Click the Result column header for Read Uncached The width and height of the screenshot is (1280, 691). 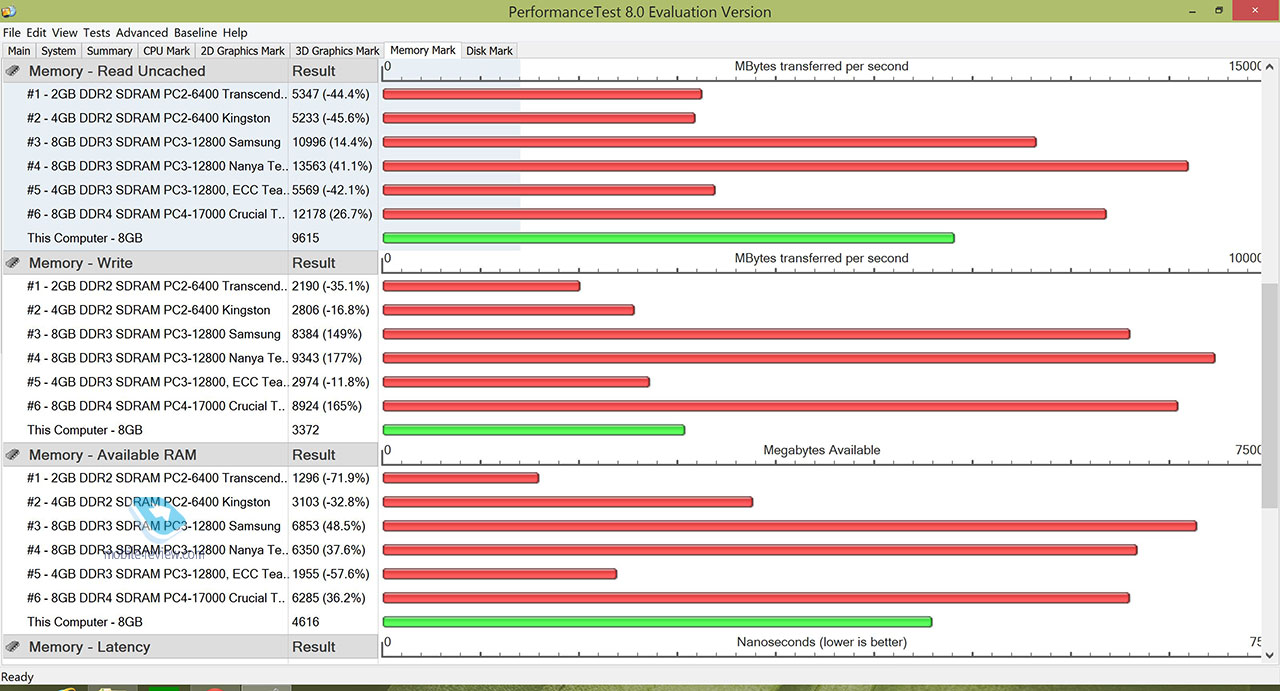tap(333, 71)
